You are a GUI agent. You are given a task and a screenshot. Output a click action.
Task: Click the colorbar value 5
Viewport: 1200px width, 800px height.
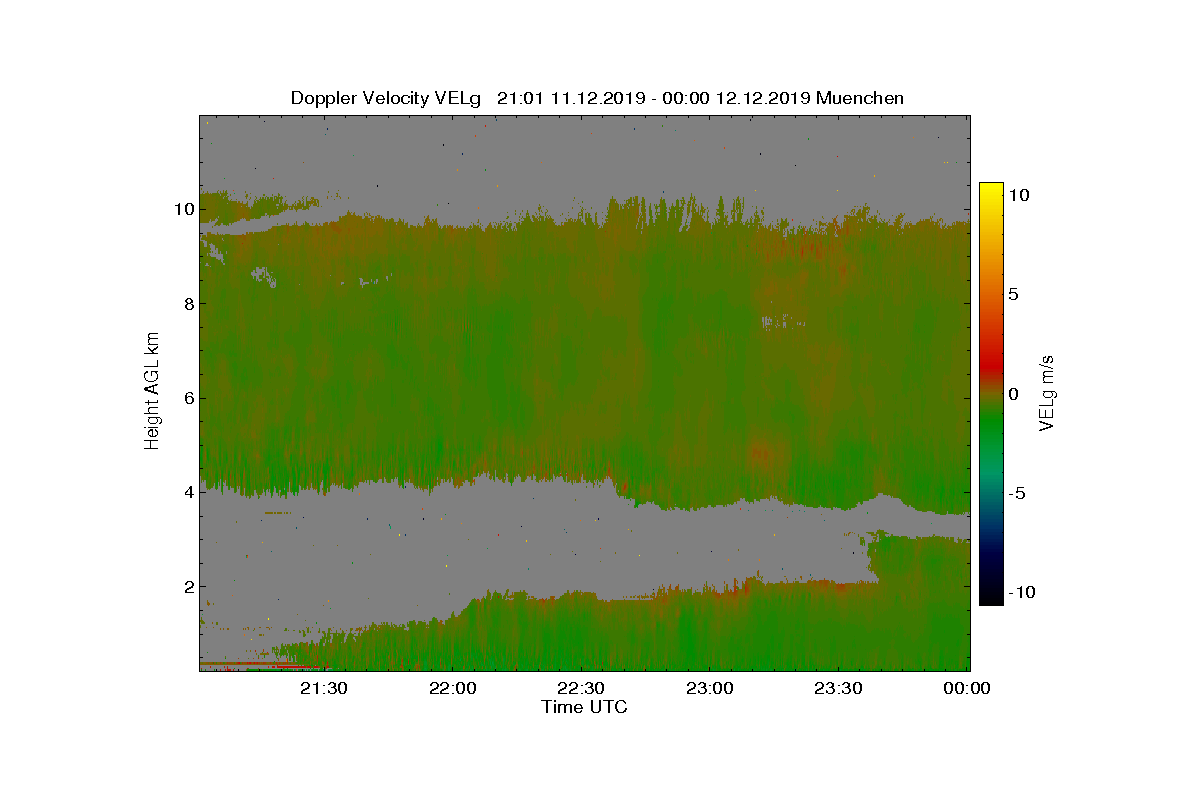(x=1013, y=295)
